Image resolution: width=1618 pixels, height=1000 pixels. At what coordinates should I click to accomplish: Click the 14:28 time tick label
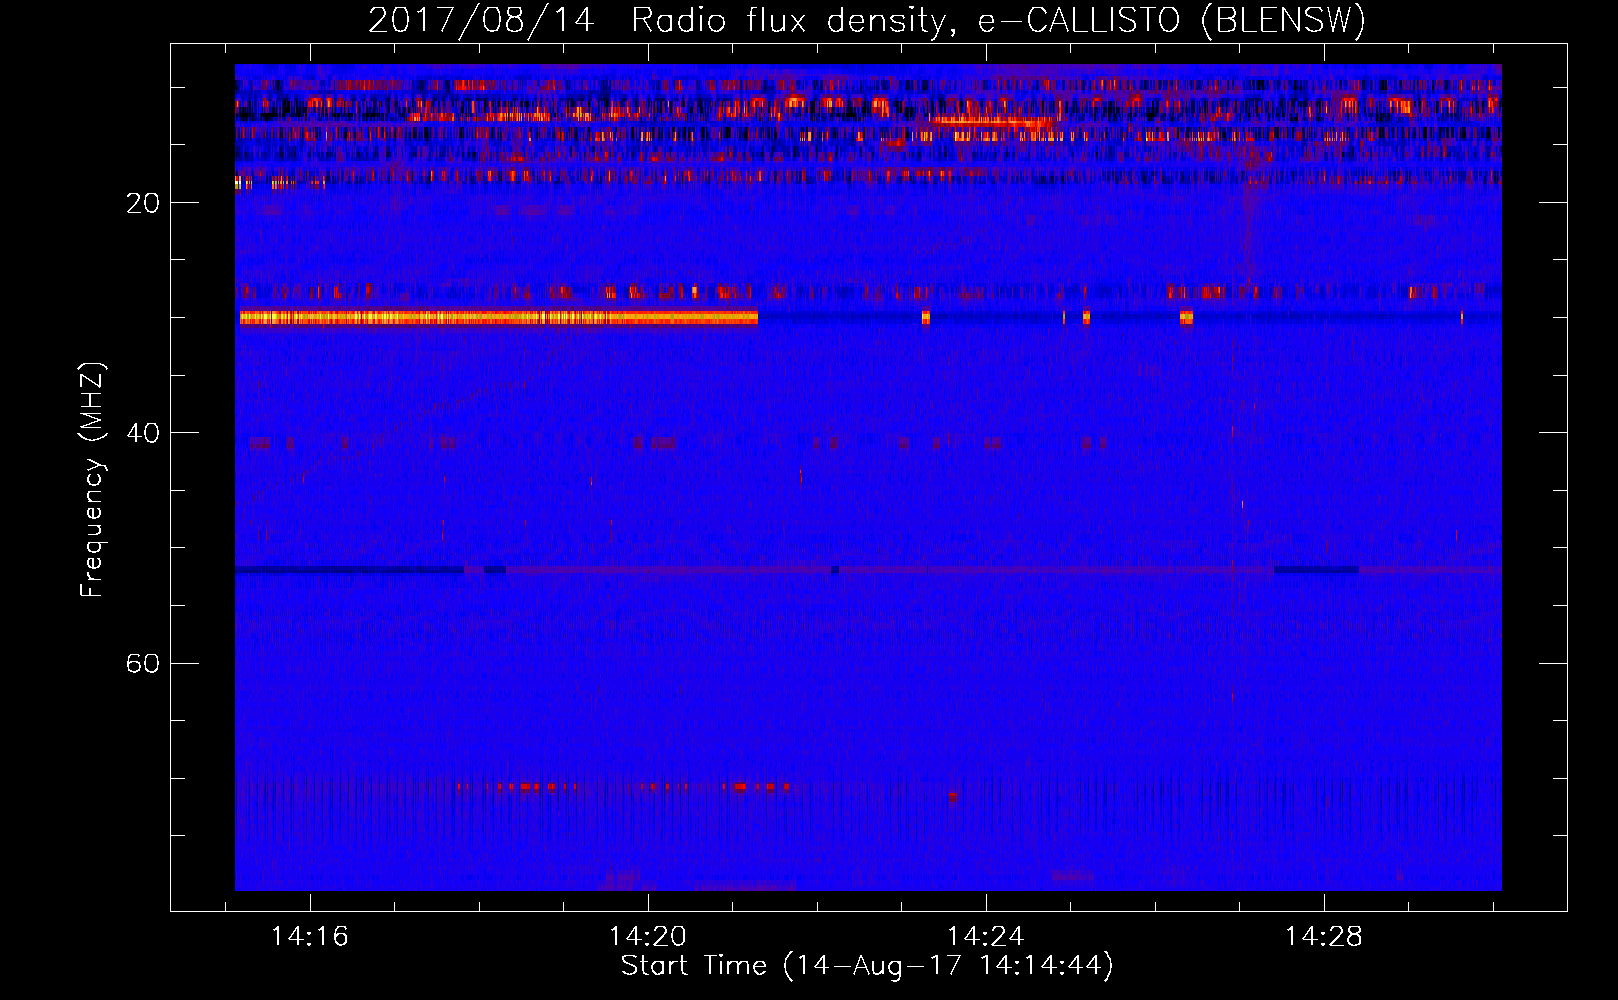click(1324, 937)
